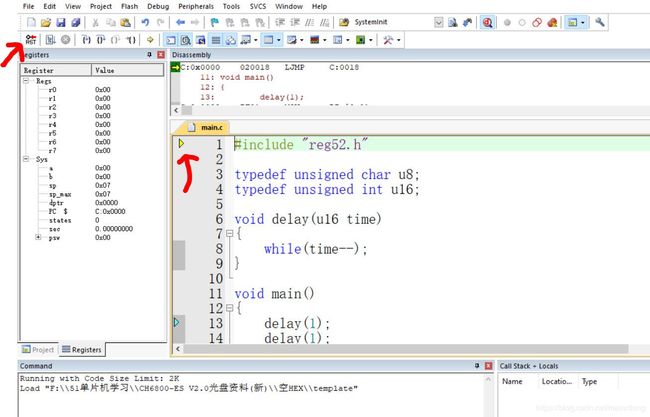The image size is (650, 417).
Task: Toggle the Registers Window icon
Action: (216, 40)
